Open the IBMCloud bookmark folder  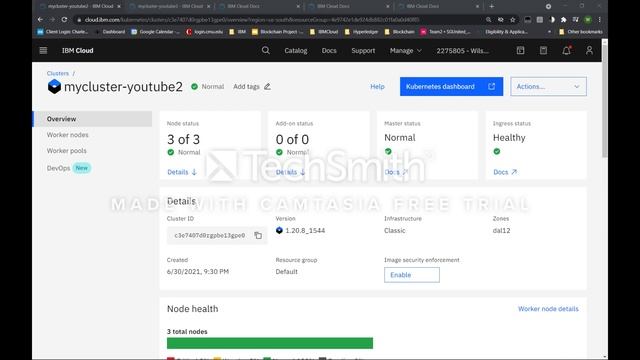click(x=324, y=32)
